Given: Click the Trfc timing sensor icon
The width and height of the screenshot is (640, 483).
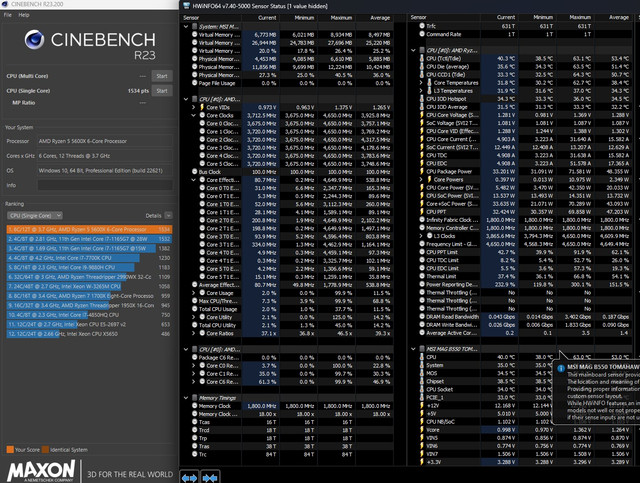Looking at the screenshot, I should pyautogui.click(x=422, y=26).
